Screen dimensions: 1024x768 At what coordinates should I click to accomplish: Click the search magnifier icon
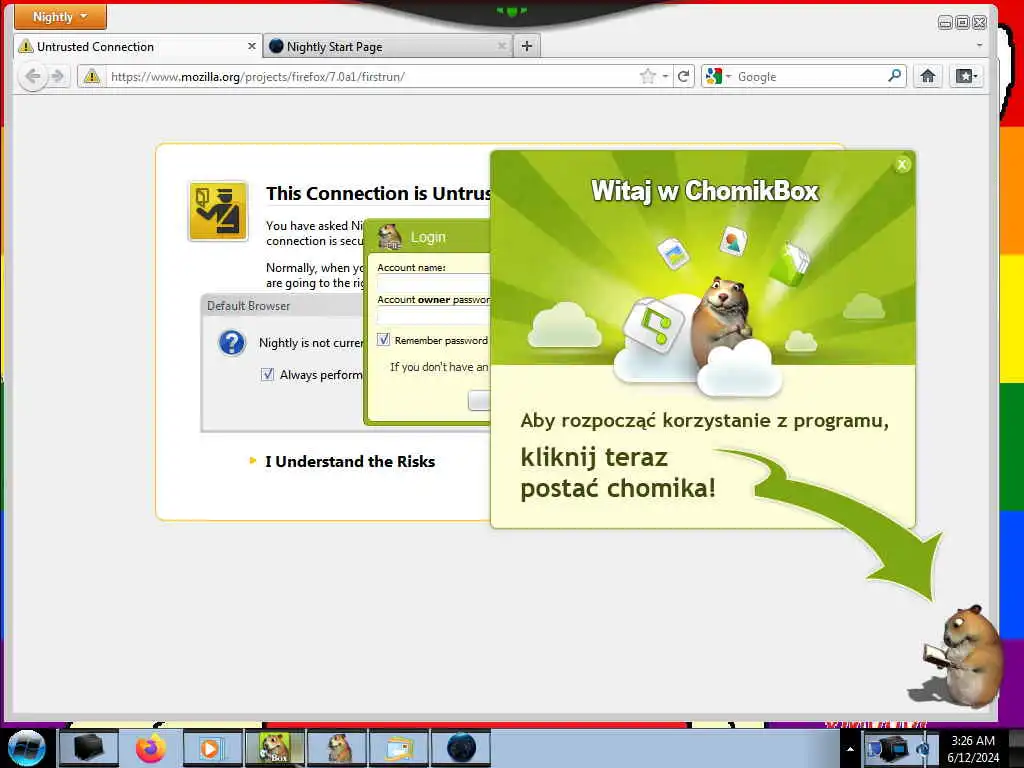[895, 76]
